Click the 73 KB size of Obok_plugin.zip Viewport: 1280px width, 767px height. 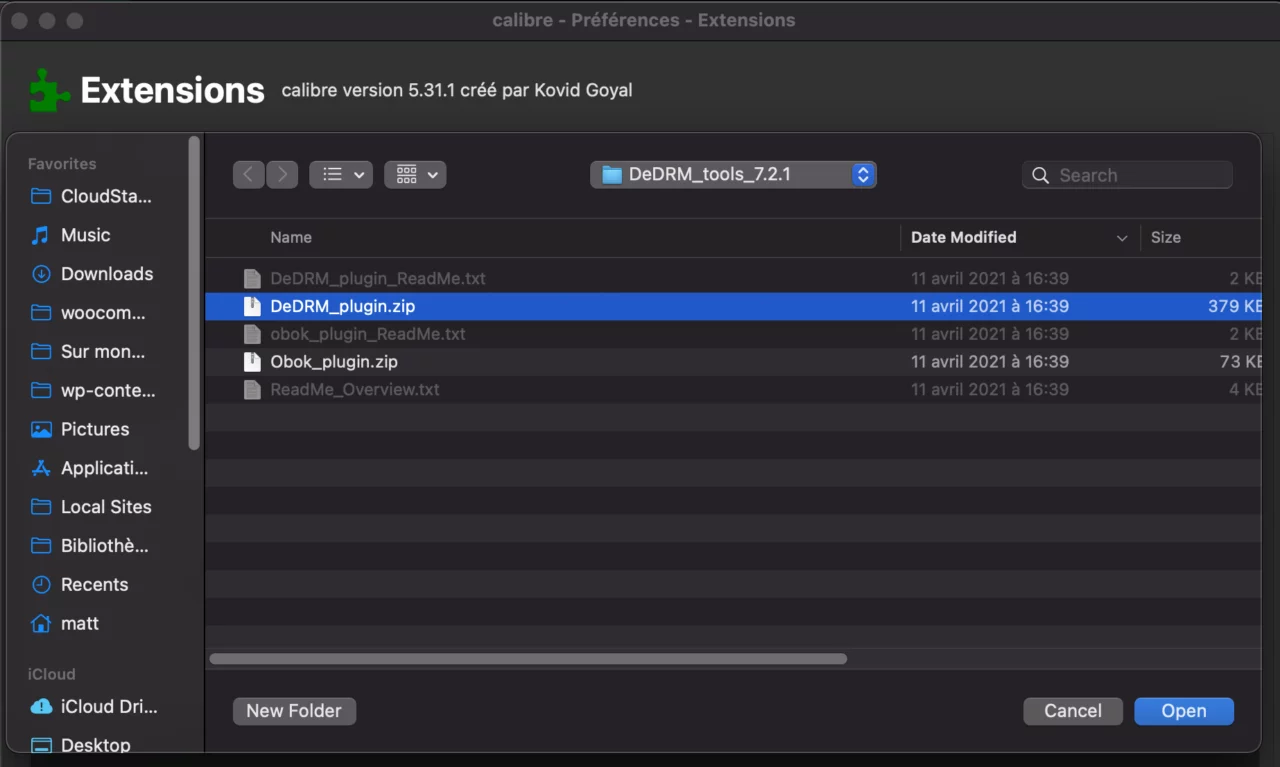point(1241,362)
